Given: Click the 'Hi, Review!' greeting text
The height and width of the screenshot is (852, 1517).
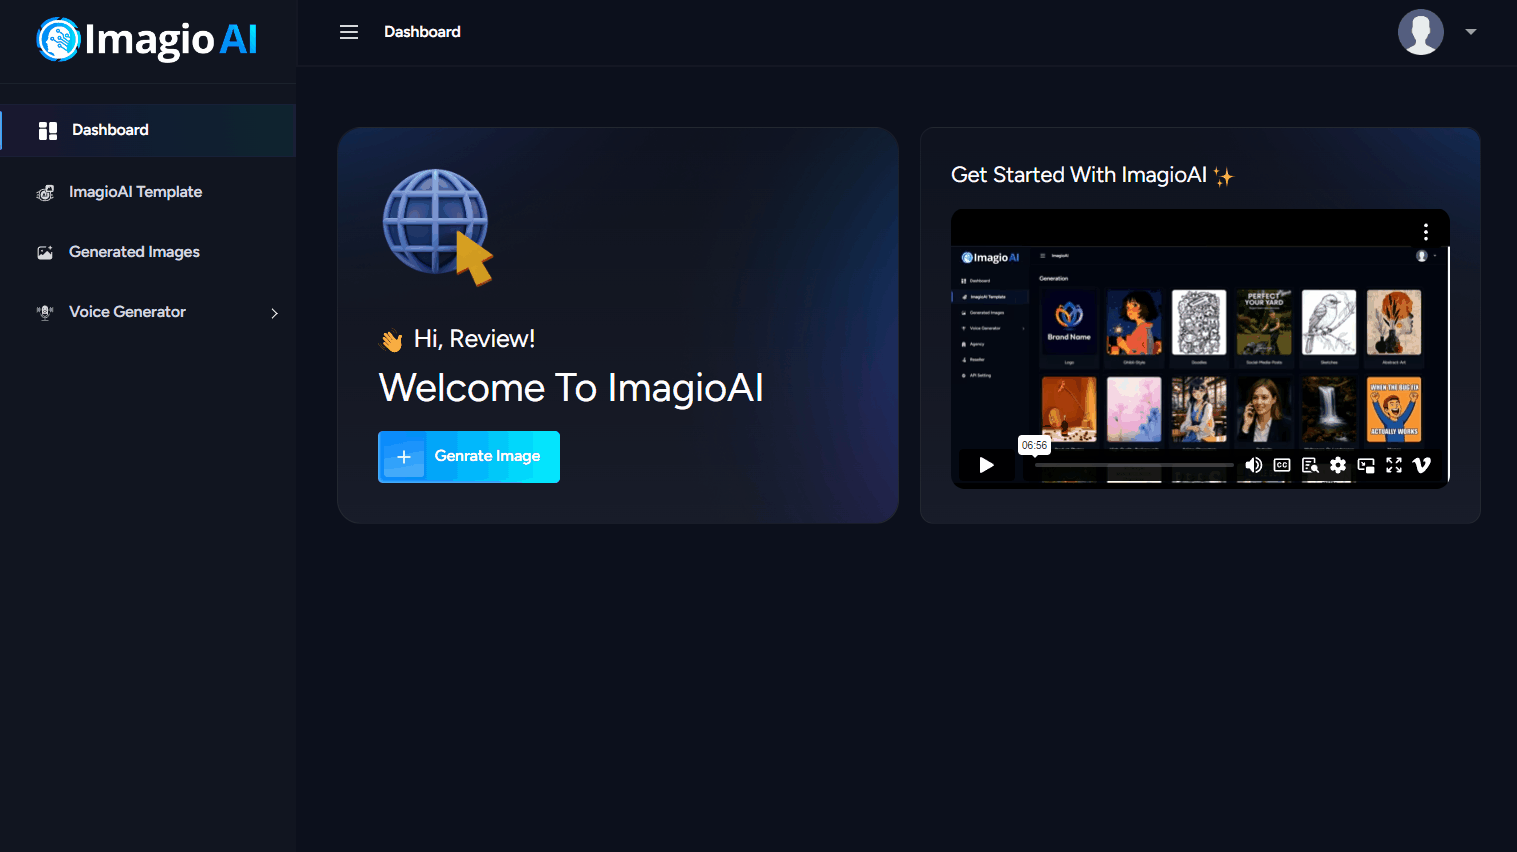Looking at the screenshot, I should point(475,339).
